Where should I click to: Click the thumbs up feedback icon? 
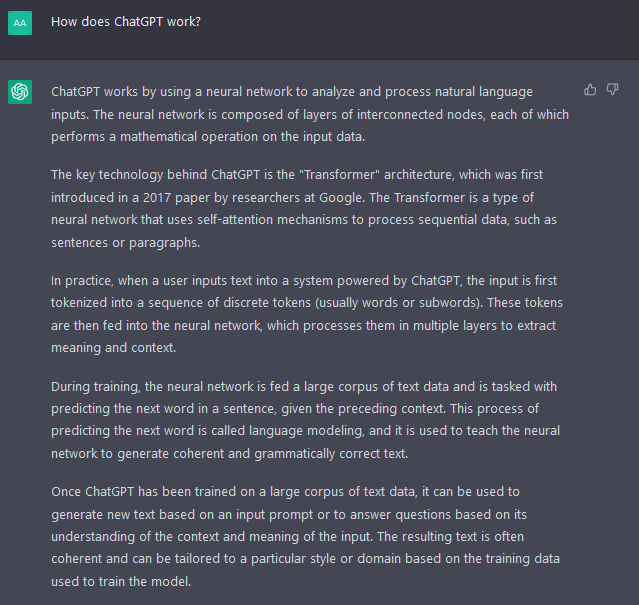(590, 89)
